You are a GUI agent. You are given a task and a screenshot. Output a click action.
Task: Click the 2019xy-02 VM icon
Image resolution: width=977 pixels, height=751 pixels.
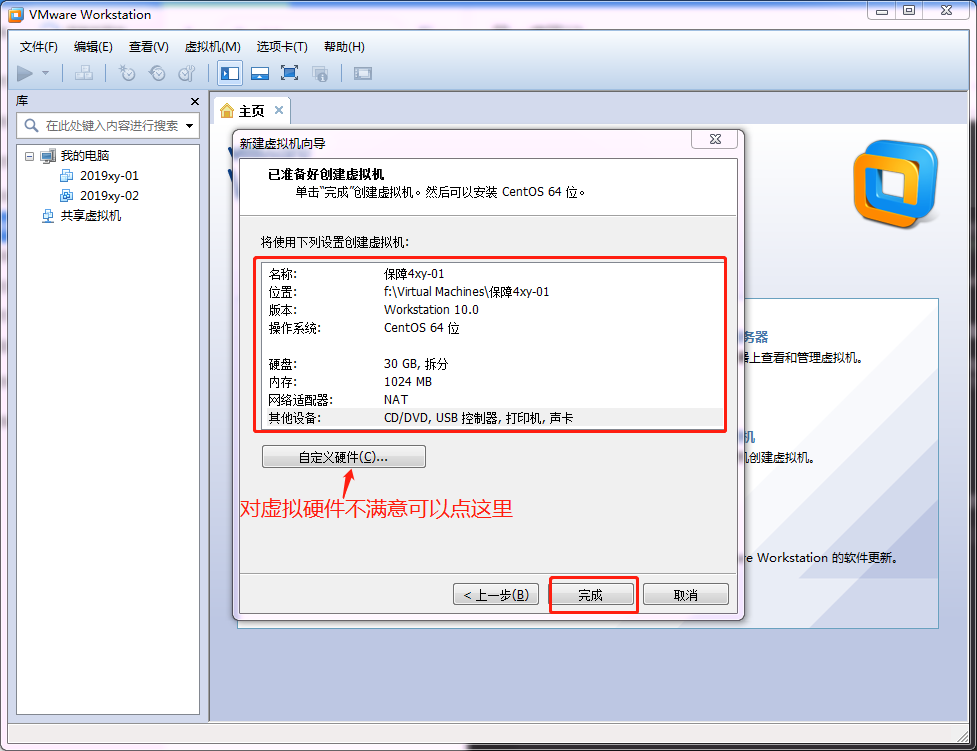(x=66, y=196)
